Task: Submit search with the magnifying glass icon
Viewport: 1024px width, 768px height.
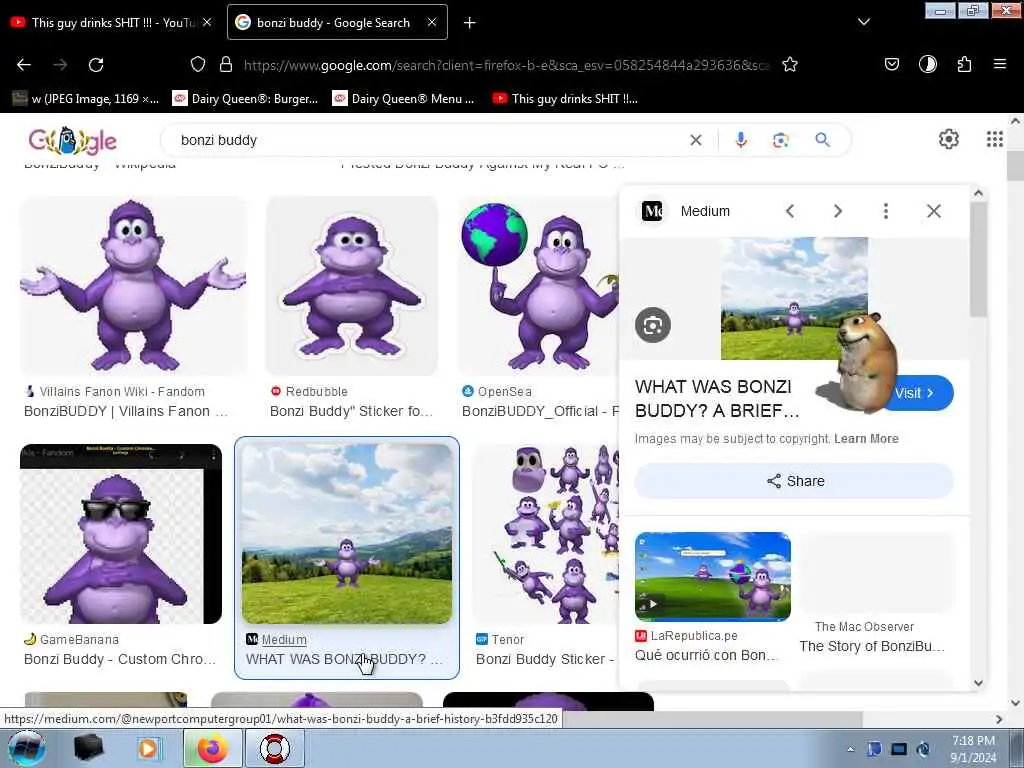Action: tap(822, 140)
